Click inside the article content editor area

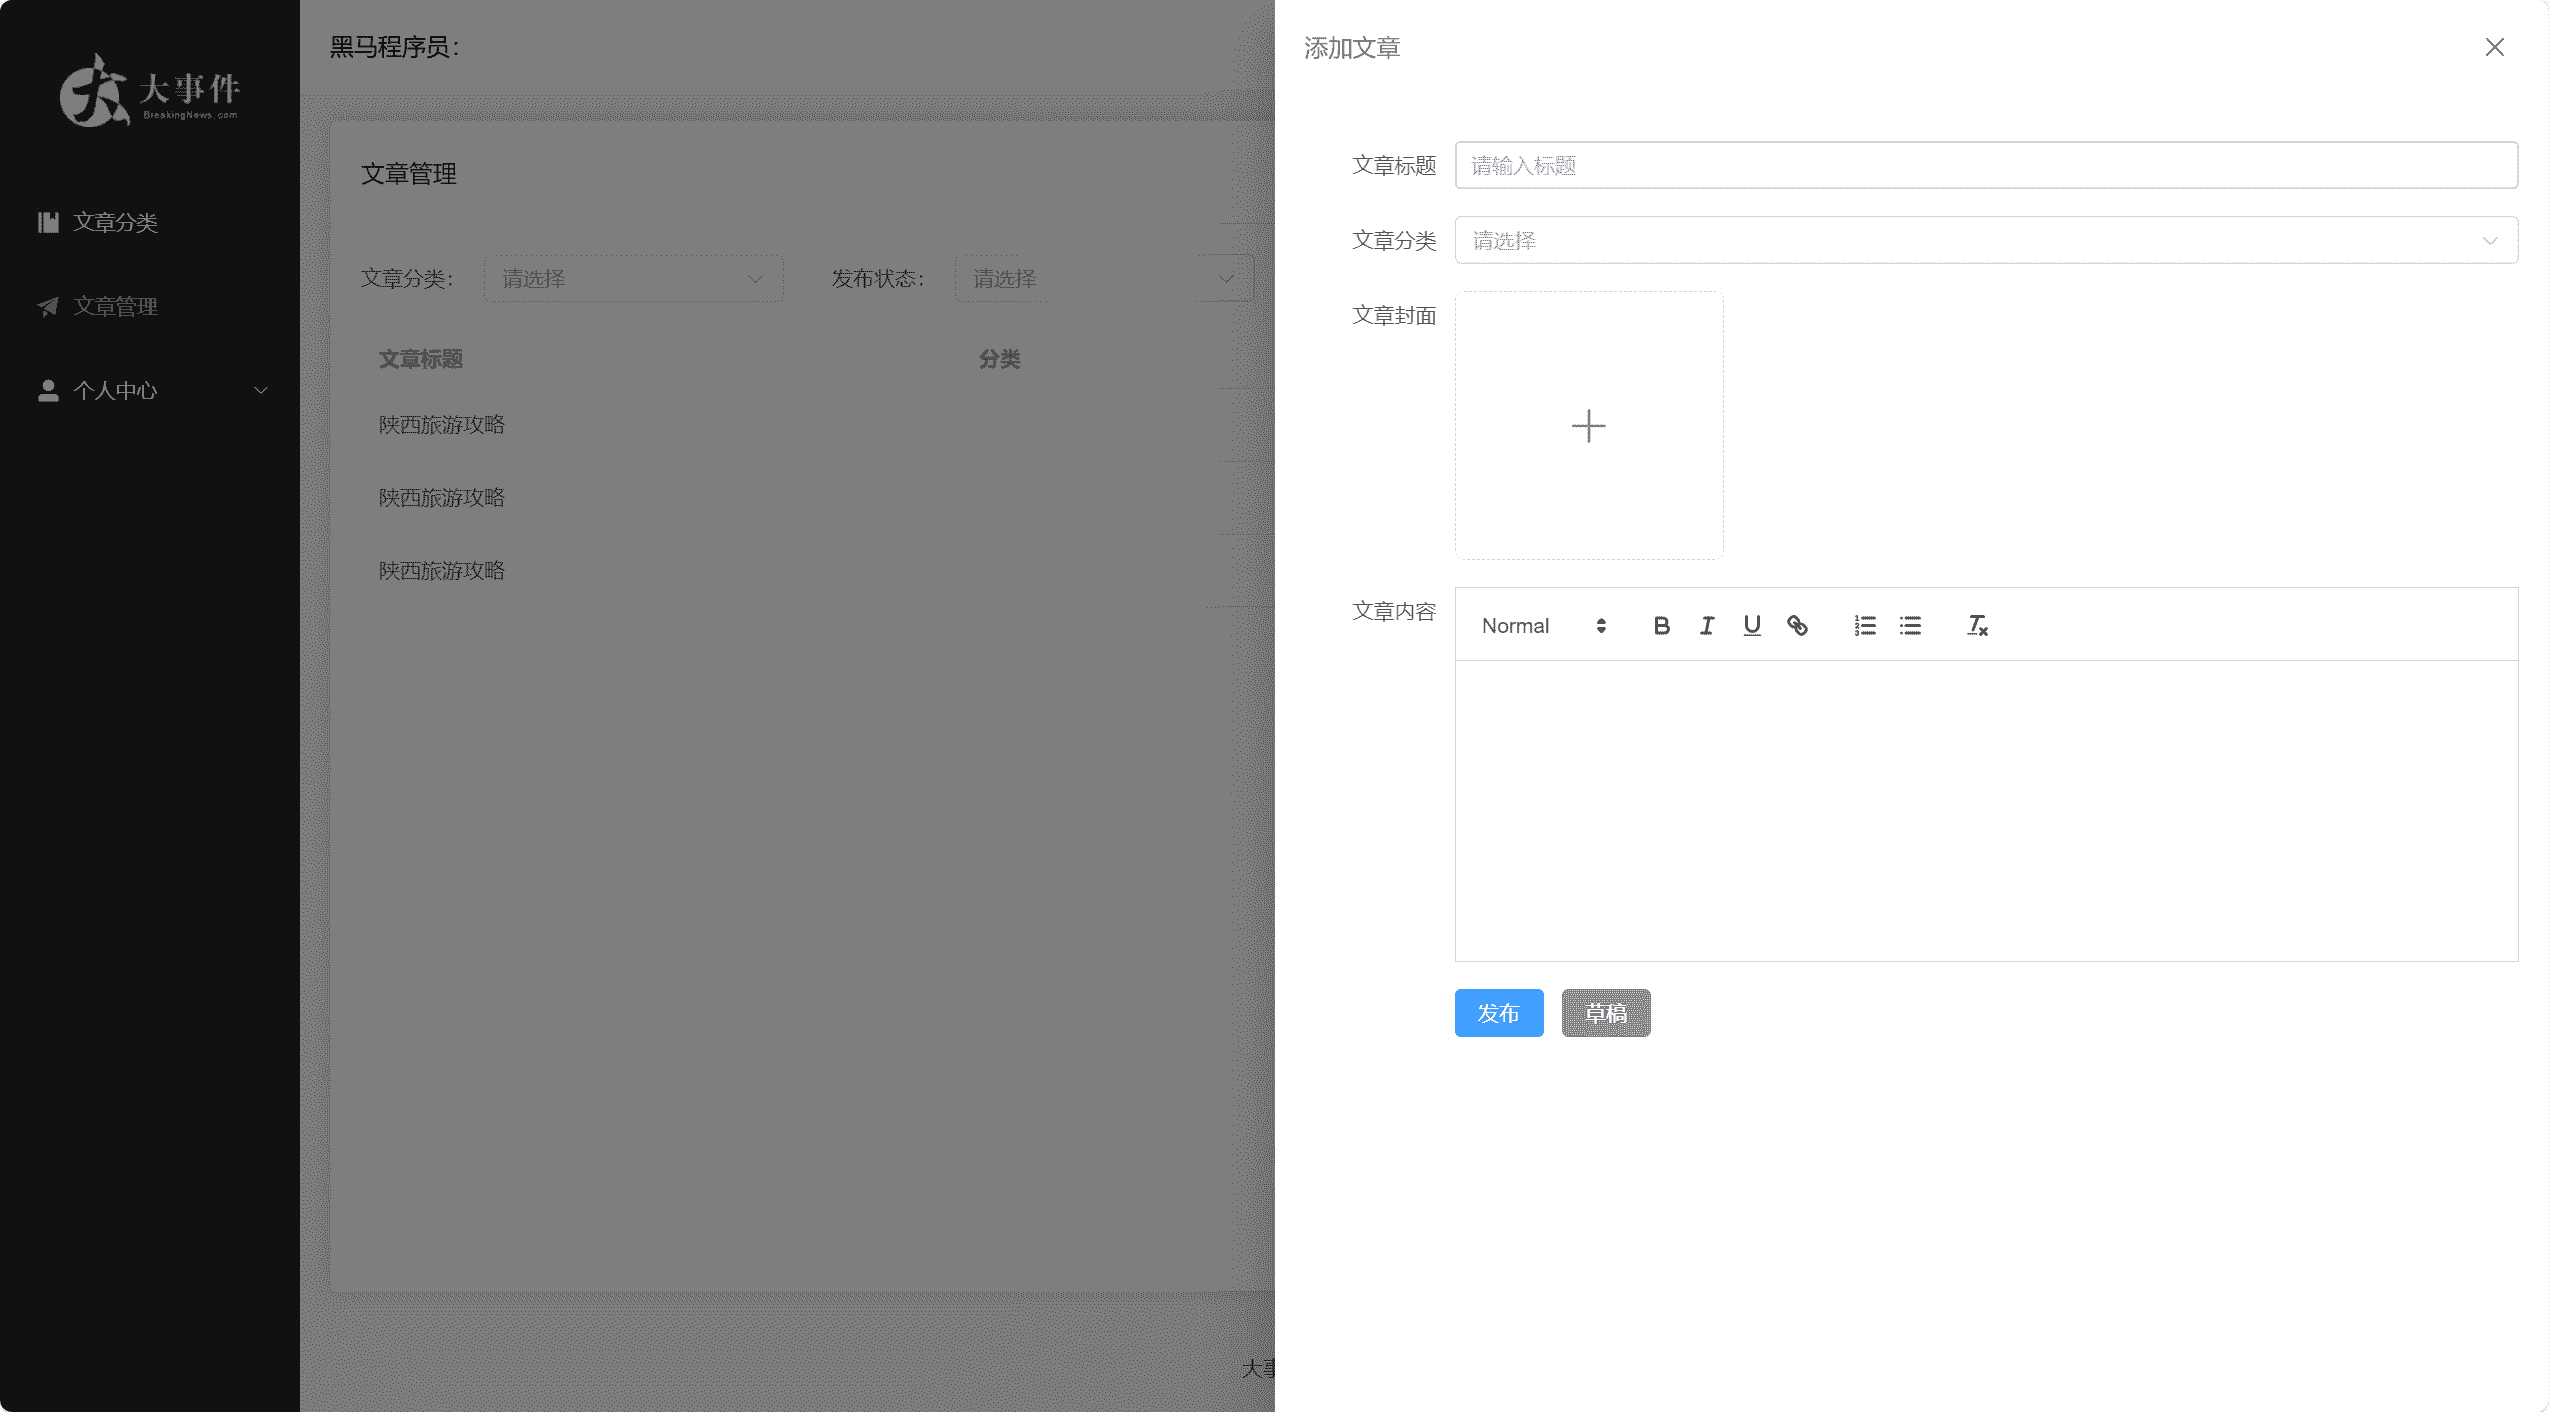coord(1985,810)
